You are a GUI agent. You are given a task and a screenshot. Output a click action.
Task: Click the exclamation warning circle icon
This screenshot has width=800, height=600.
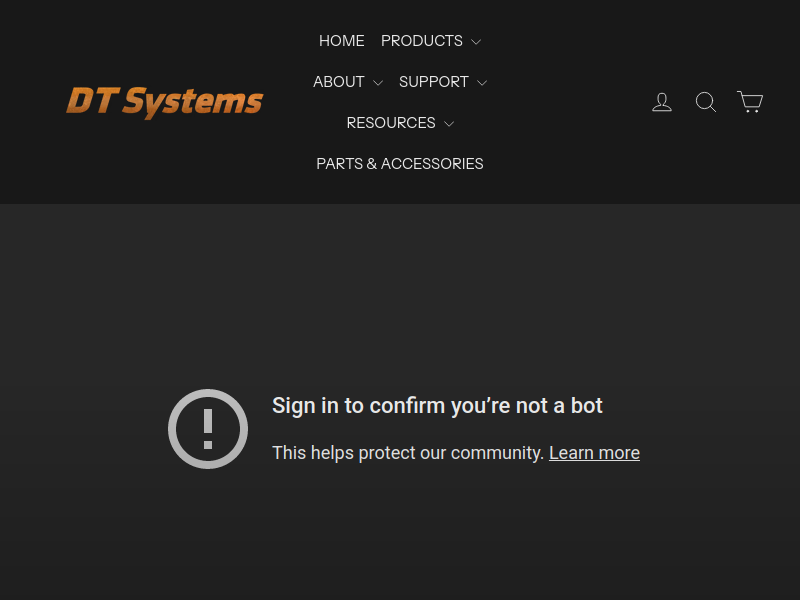[208, 429]
